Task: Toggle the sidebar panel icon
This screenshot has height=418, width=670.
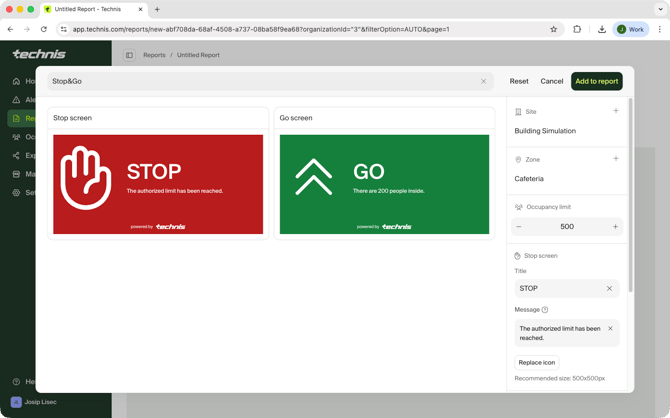Action: click(x=129, y=55)
